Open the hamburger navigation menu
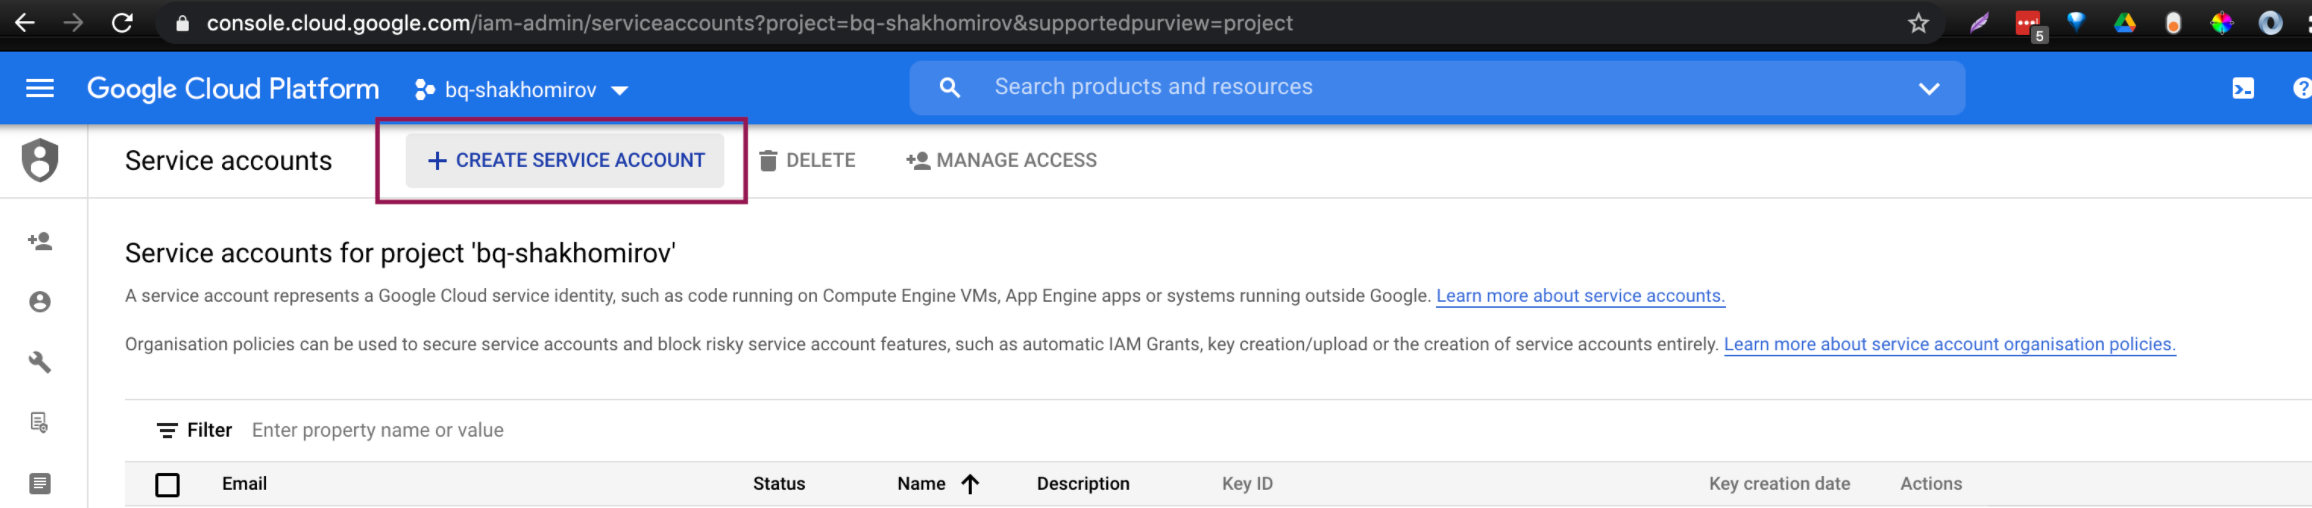Image resolution: width=2312 pixels, height=508 pixels. [x=40, y=89]
